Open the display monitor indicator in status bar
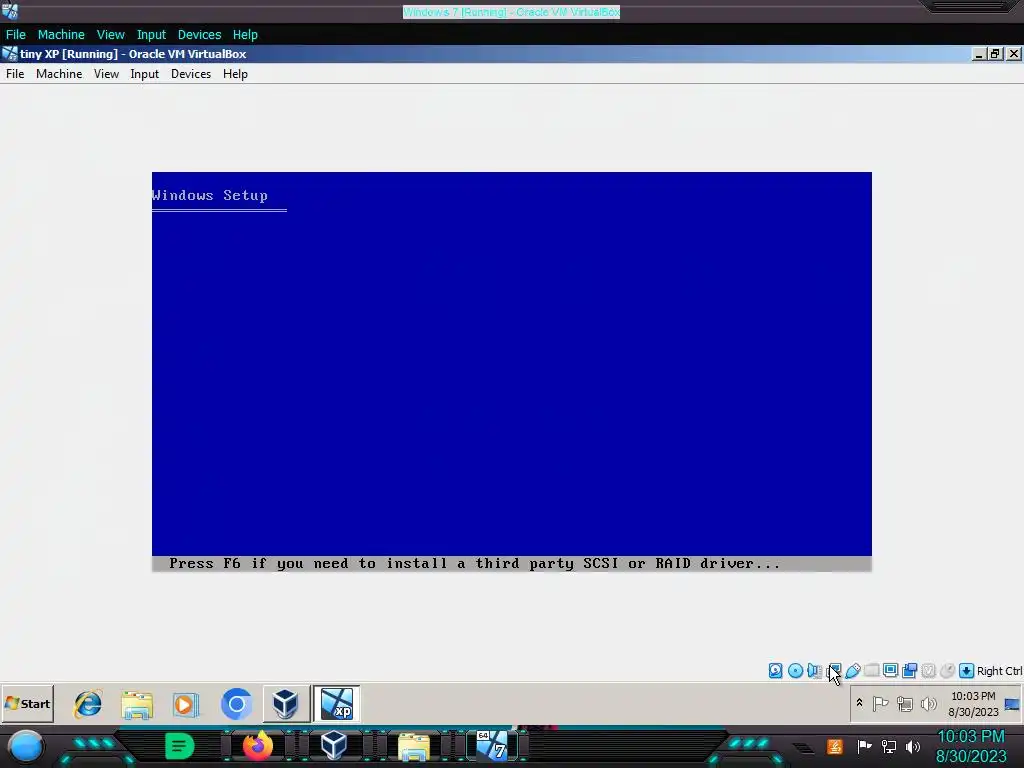The height and width of the screenshot is (768, 1024). [890, 671]
